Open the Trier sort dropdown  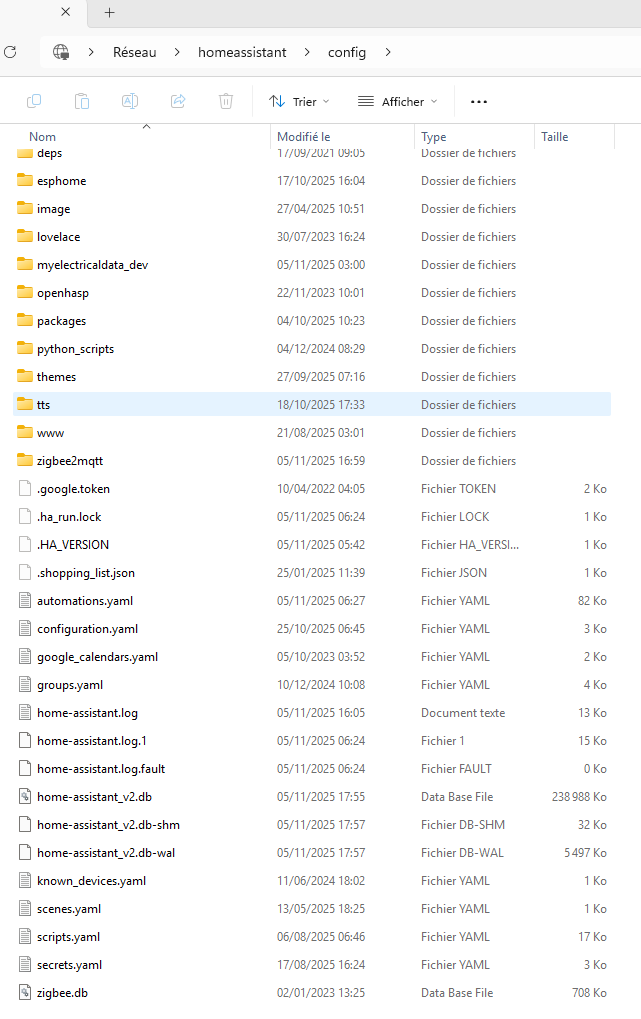299,101
